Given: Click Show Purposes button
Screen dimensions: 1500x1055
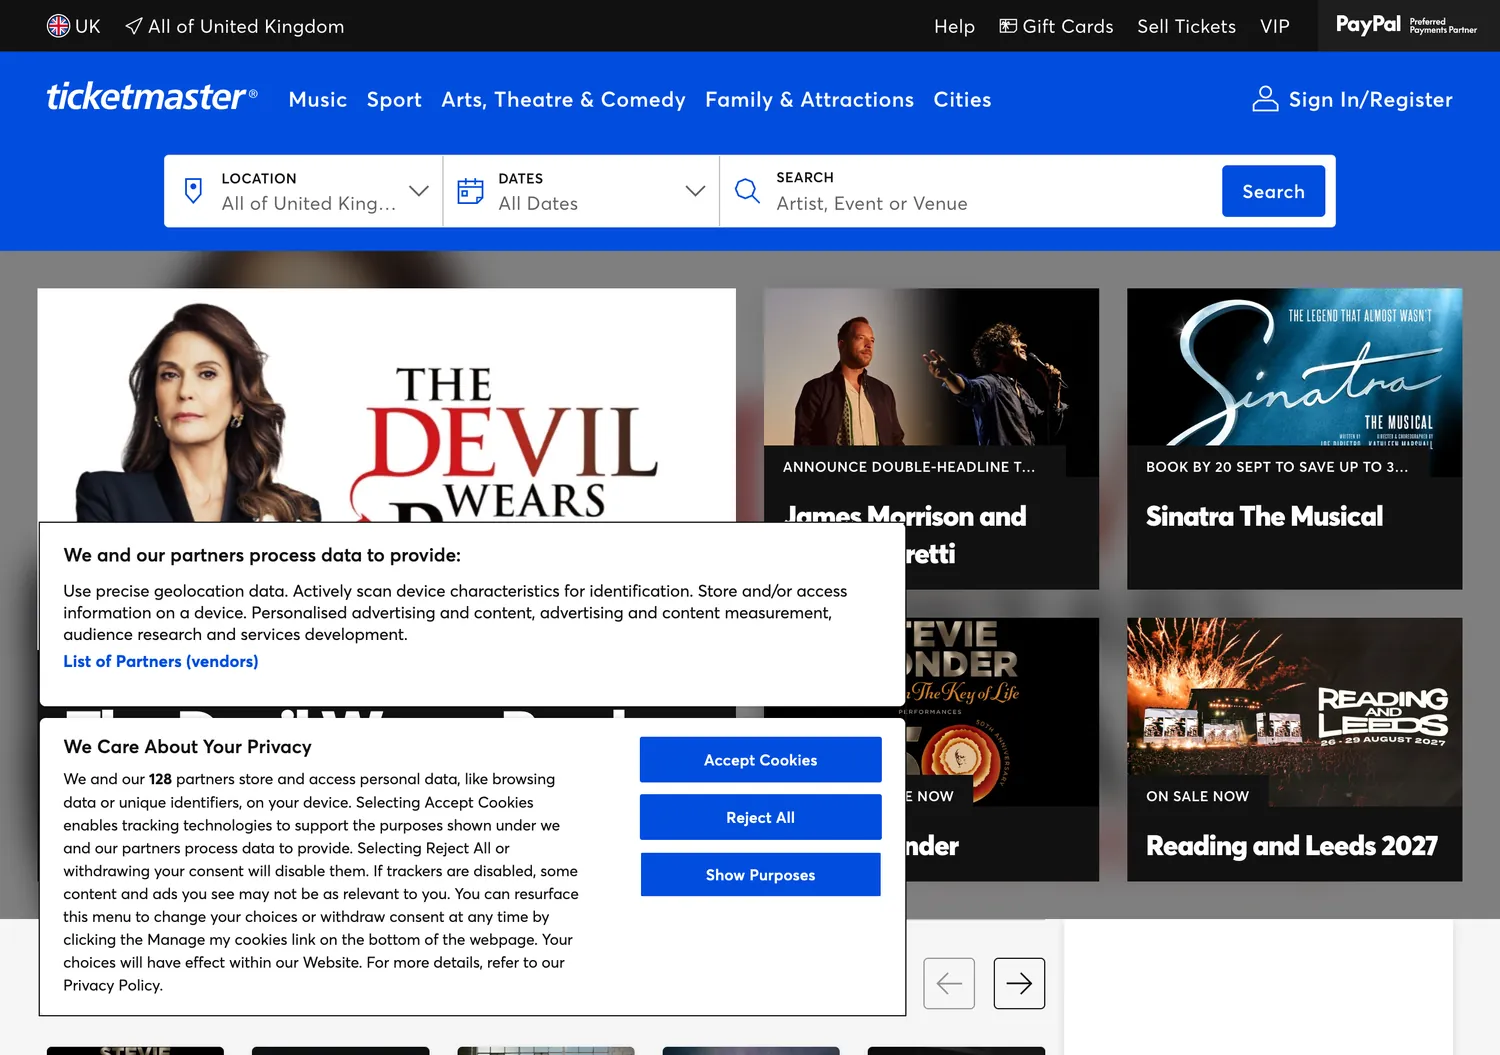Looking at the screenshot, I should pos(760,875).
